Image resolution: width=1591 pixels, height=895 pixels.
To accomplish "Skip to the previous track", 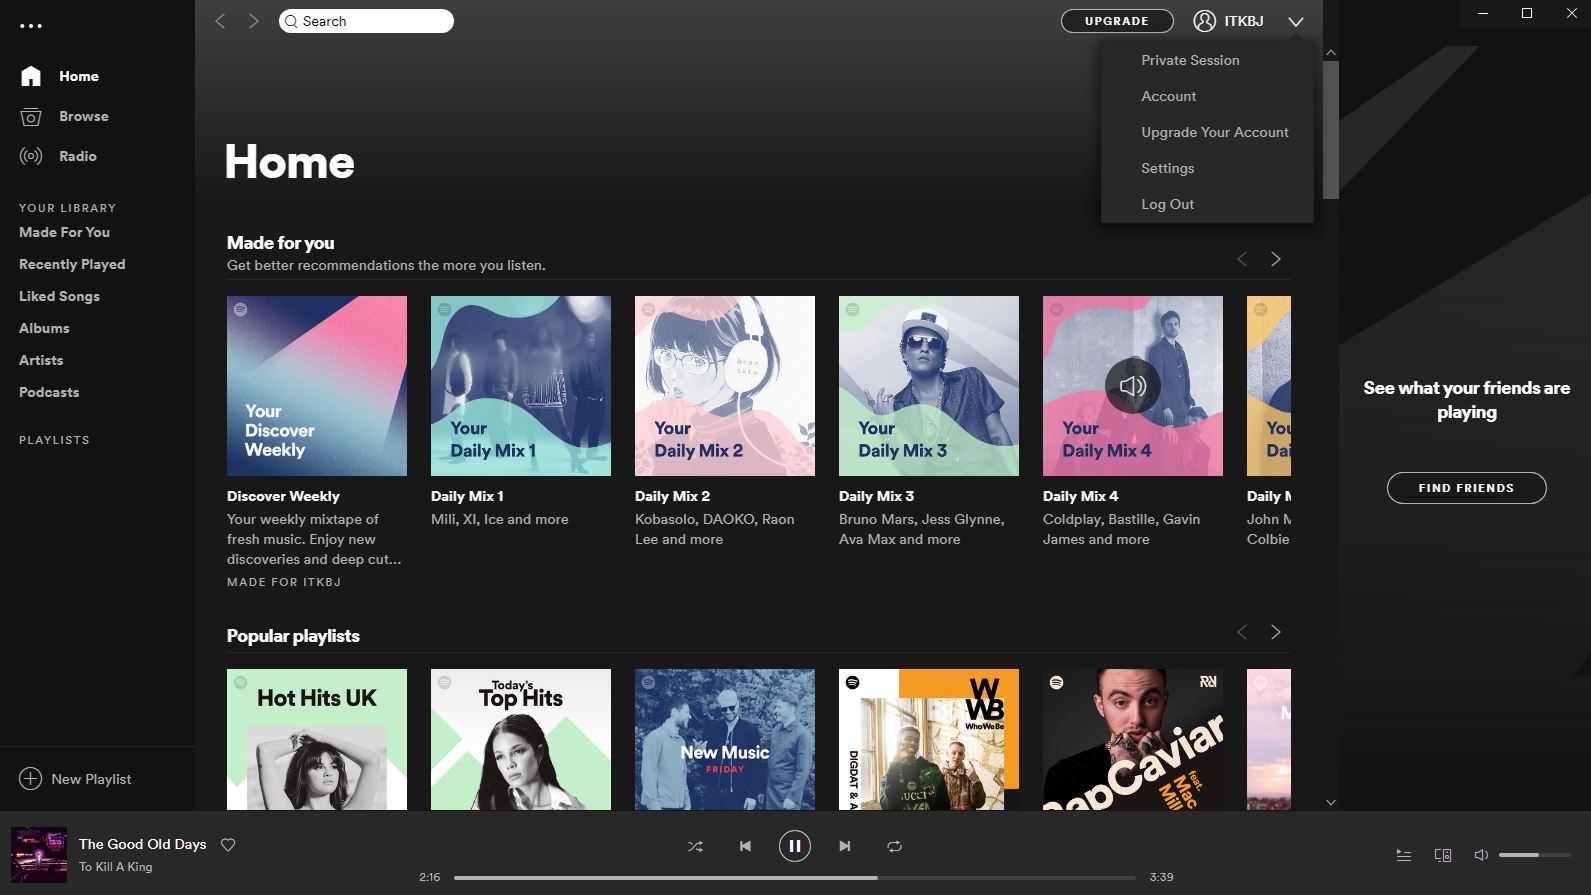I will [x=745, y=846].
